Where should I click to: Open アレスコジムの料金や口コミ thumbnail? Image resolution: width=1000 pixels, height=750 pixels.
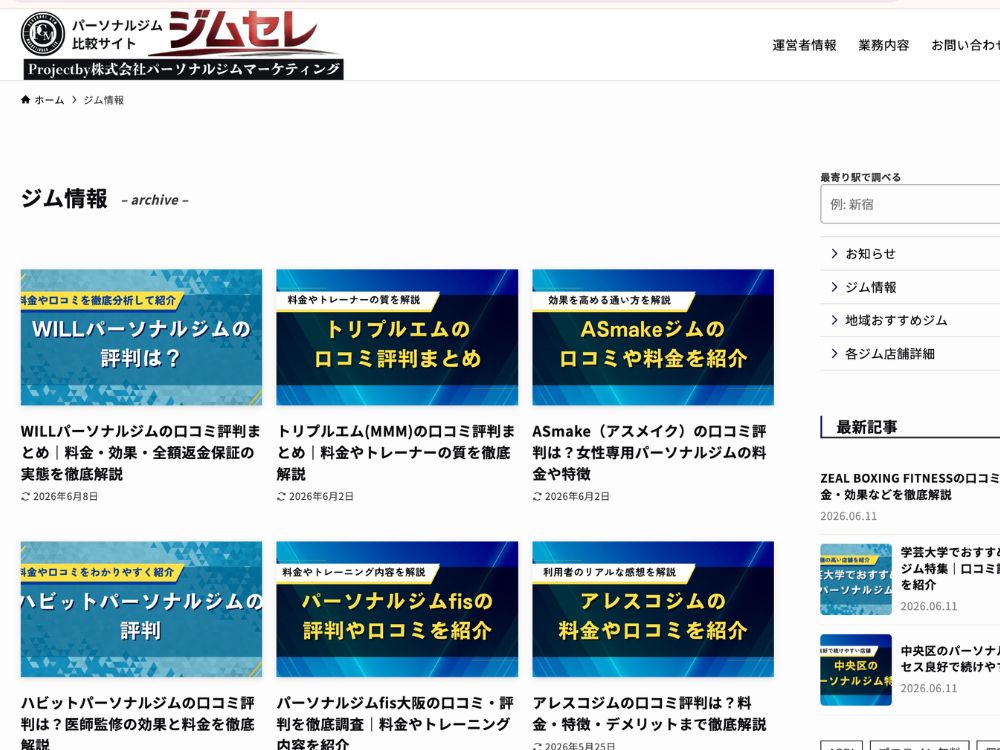point(653,609)
